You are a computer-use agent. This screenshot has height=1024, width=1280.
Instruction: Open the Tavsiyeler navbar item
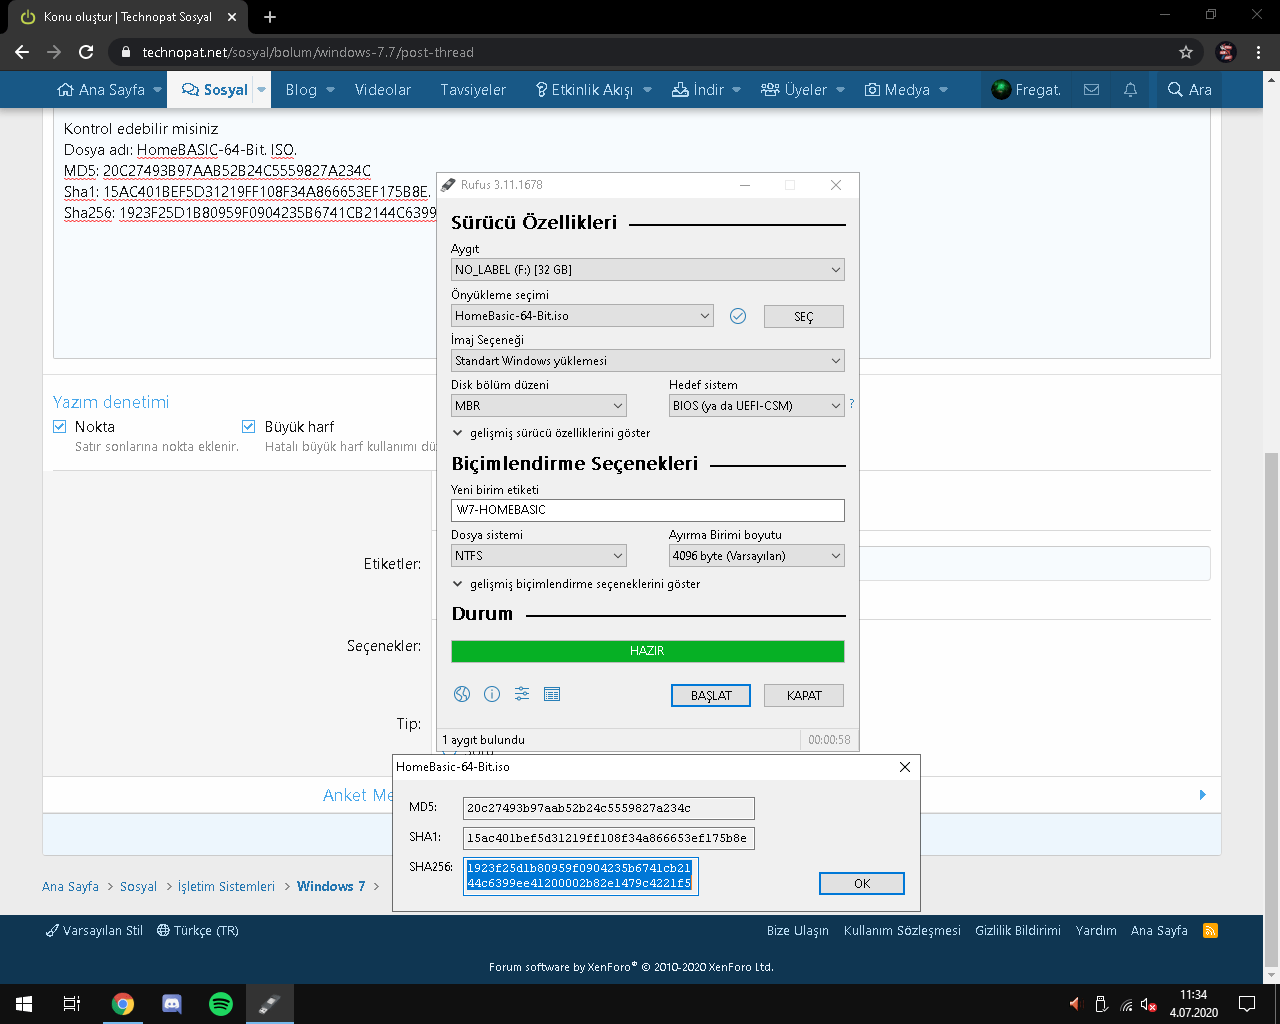(473, 90)
